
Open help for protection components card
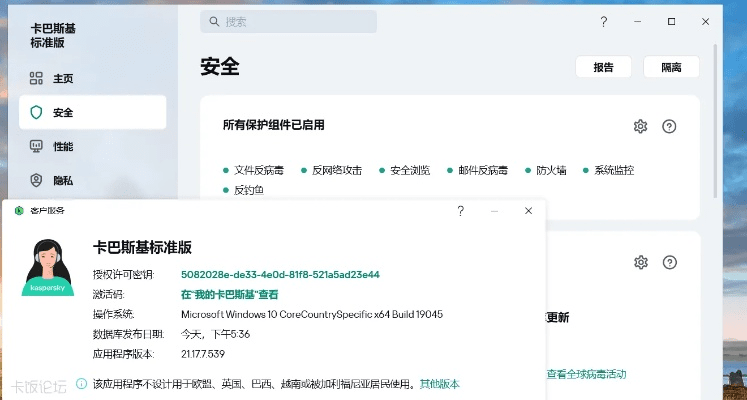coord(669,126)
